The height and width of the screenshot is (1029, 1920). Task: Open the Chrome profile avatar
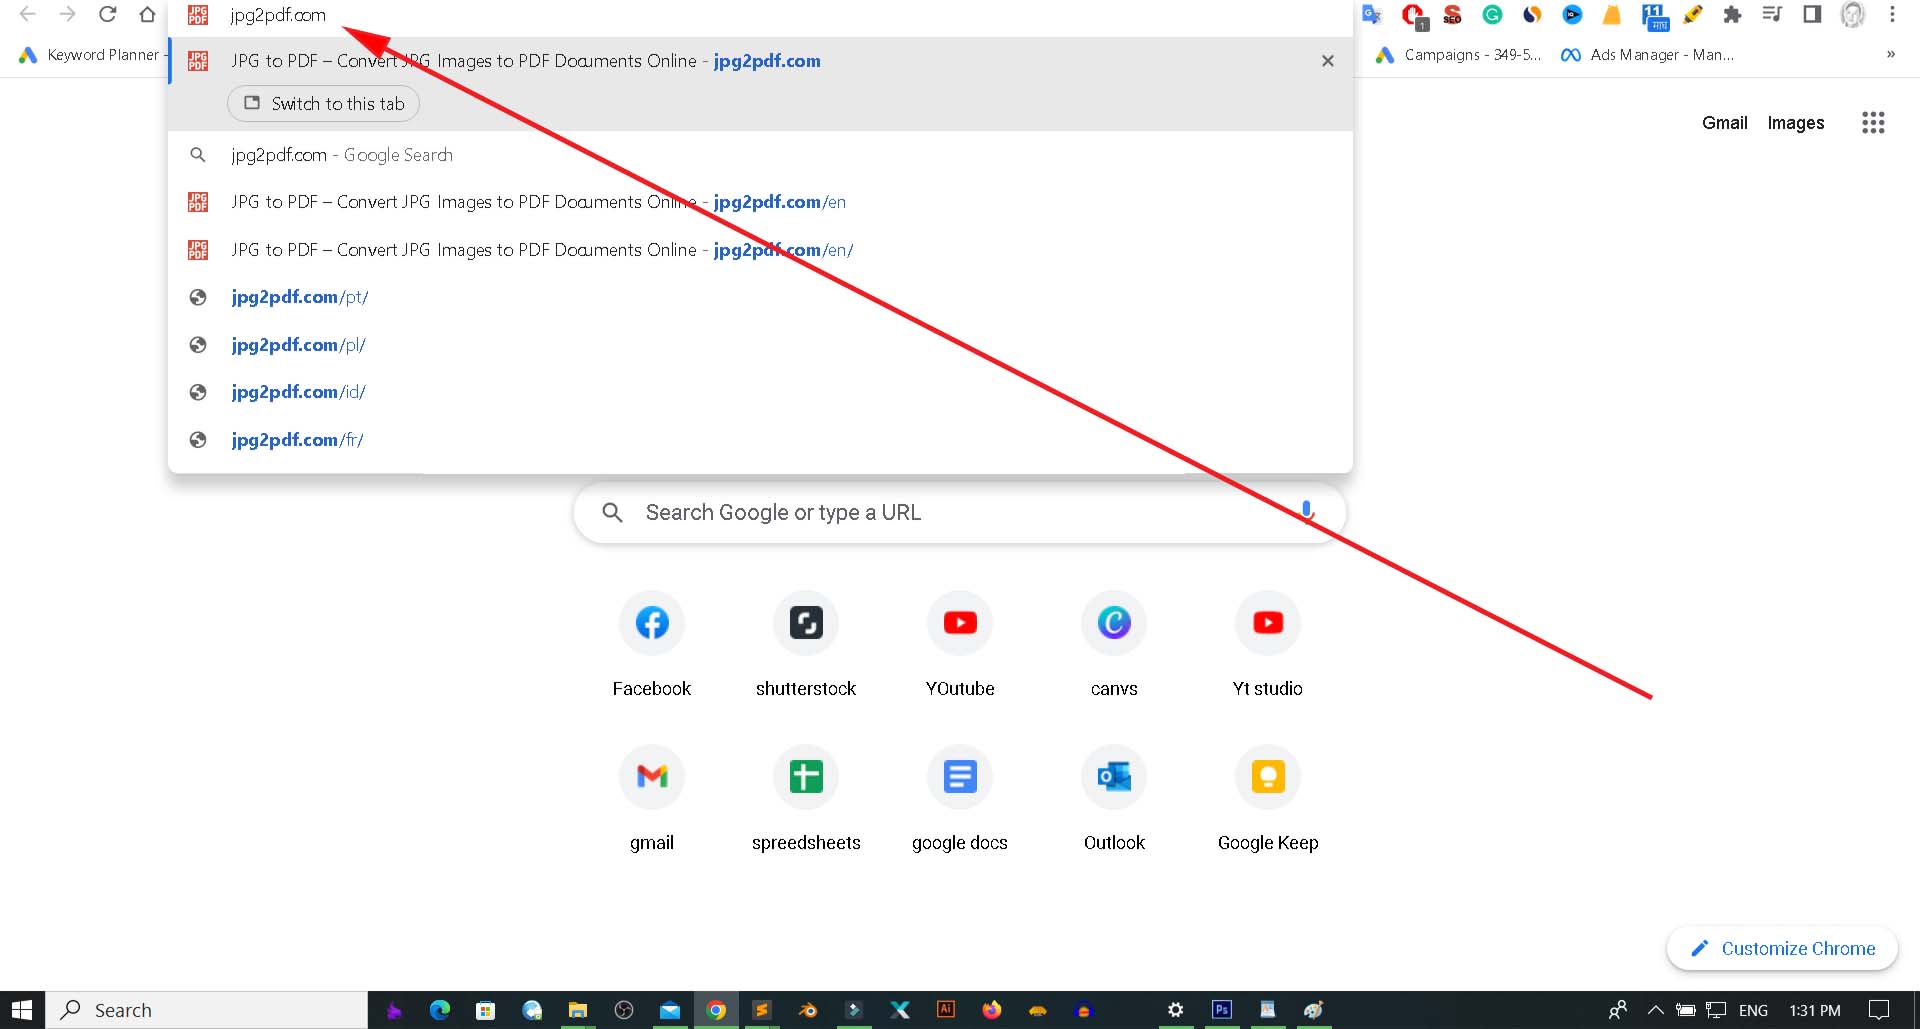coord(1852,14)
